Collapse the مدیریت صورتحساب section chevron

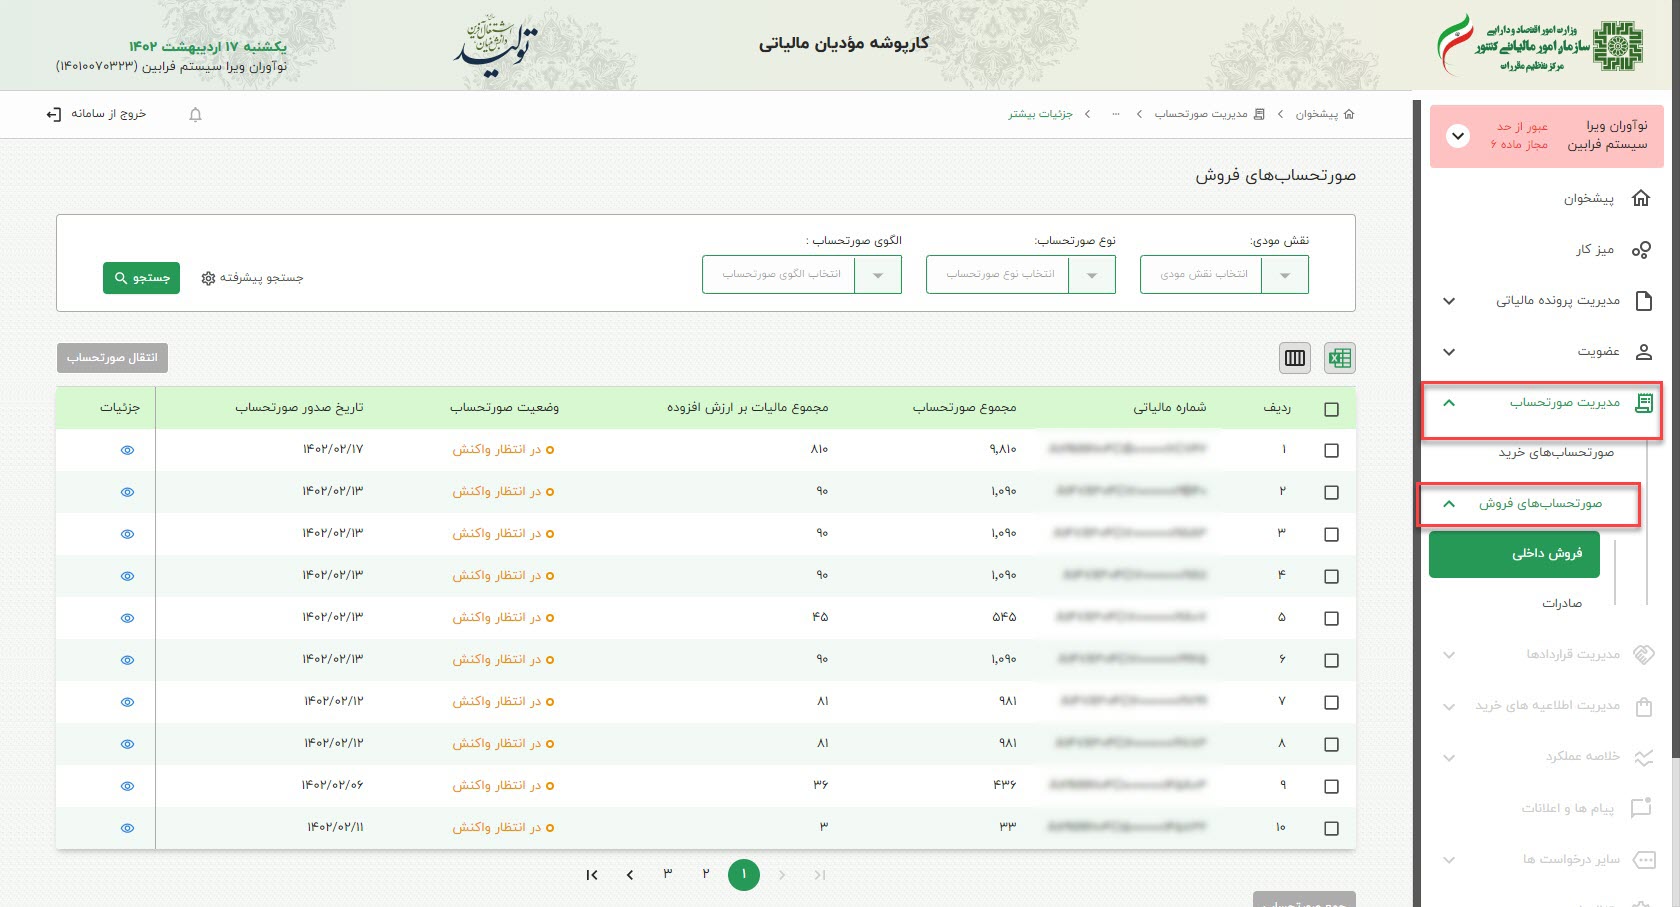click(1449, 403)
